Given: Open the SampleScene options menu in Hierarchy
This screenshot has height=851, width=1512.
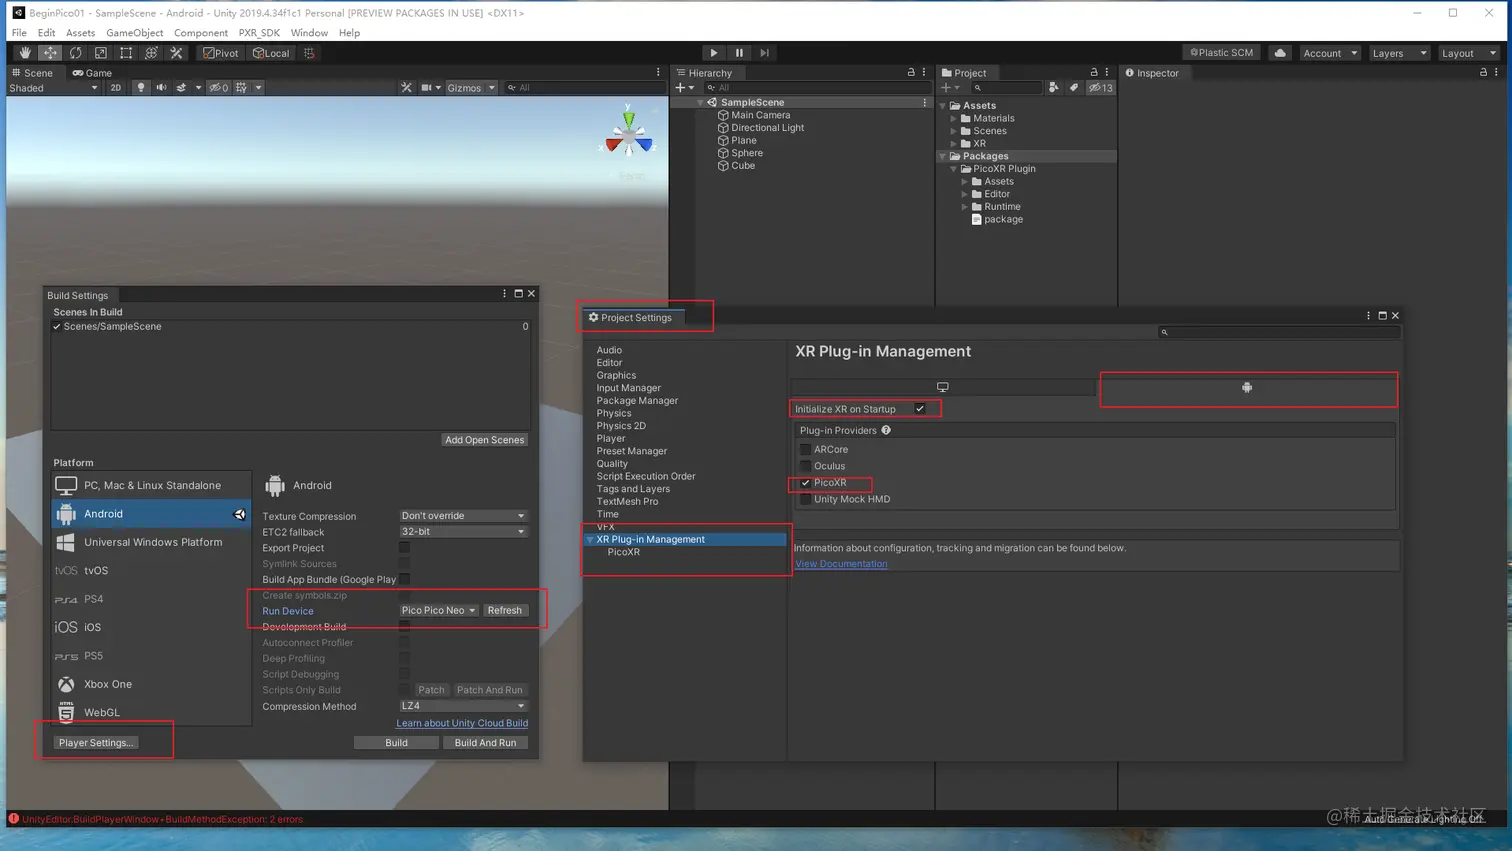Looking at the screenshot, I should pos(925,102).
